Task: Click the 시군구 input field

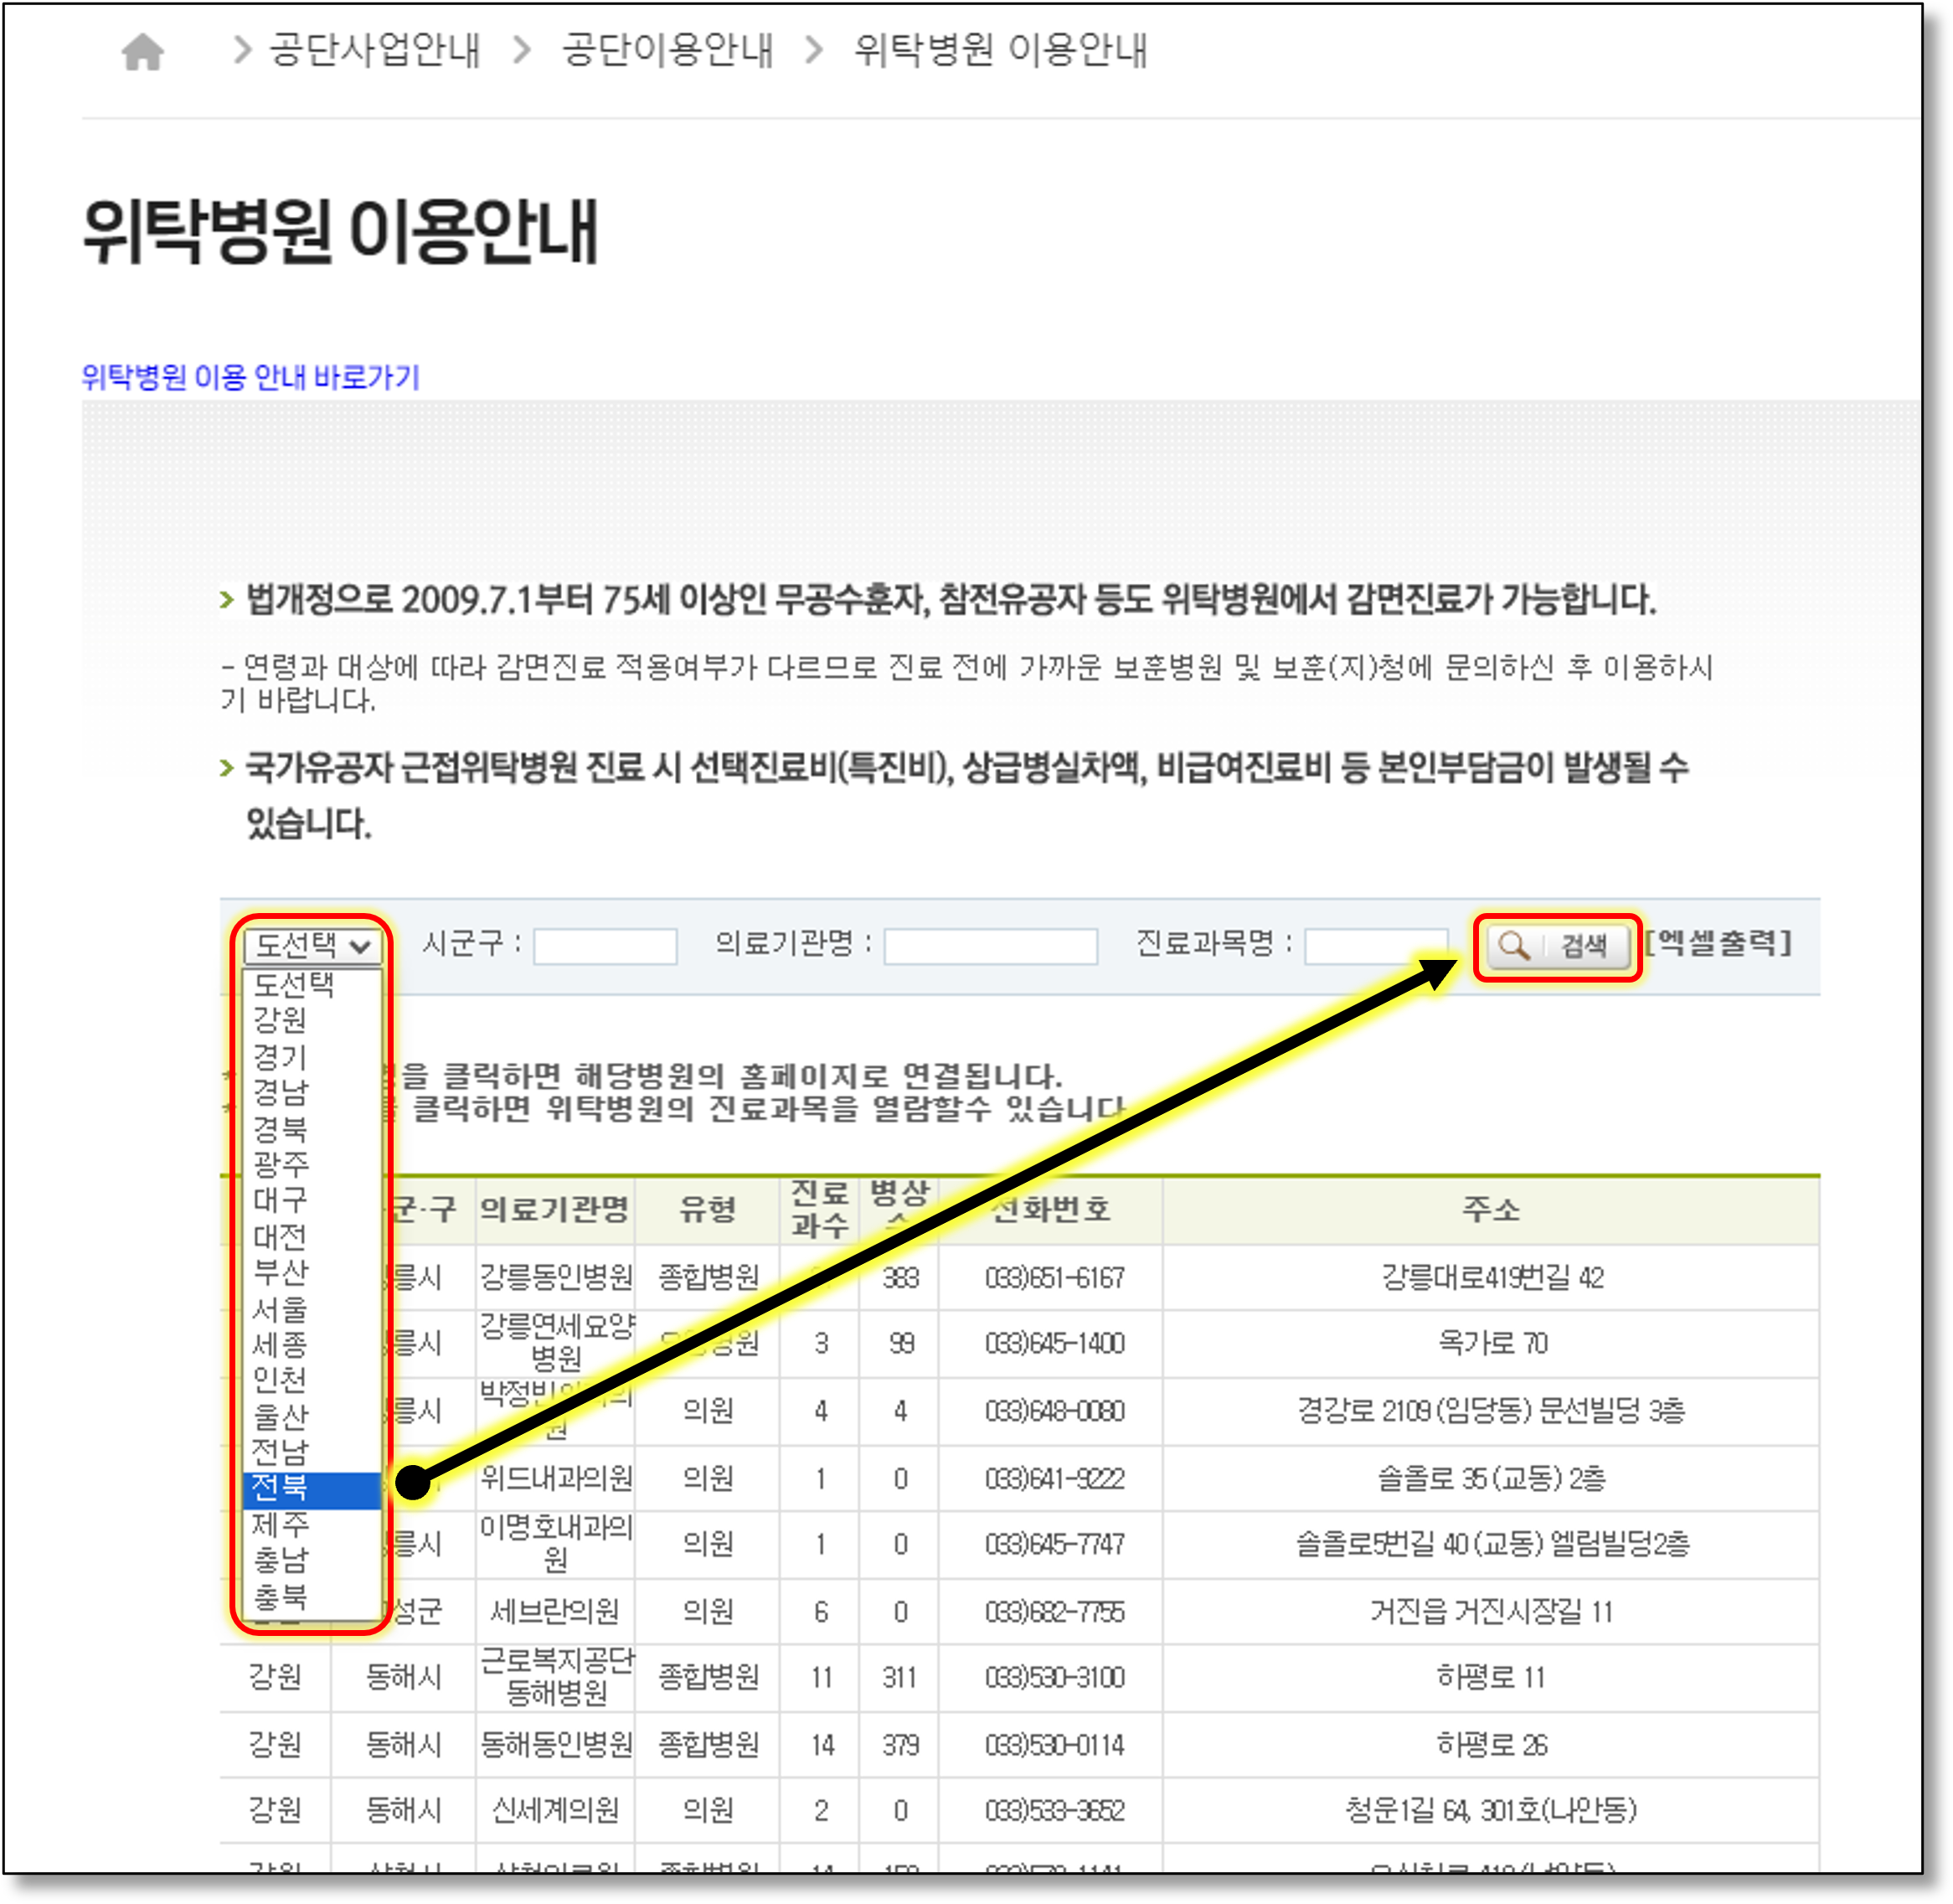Action: [605, 946]
